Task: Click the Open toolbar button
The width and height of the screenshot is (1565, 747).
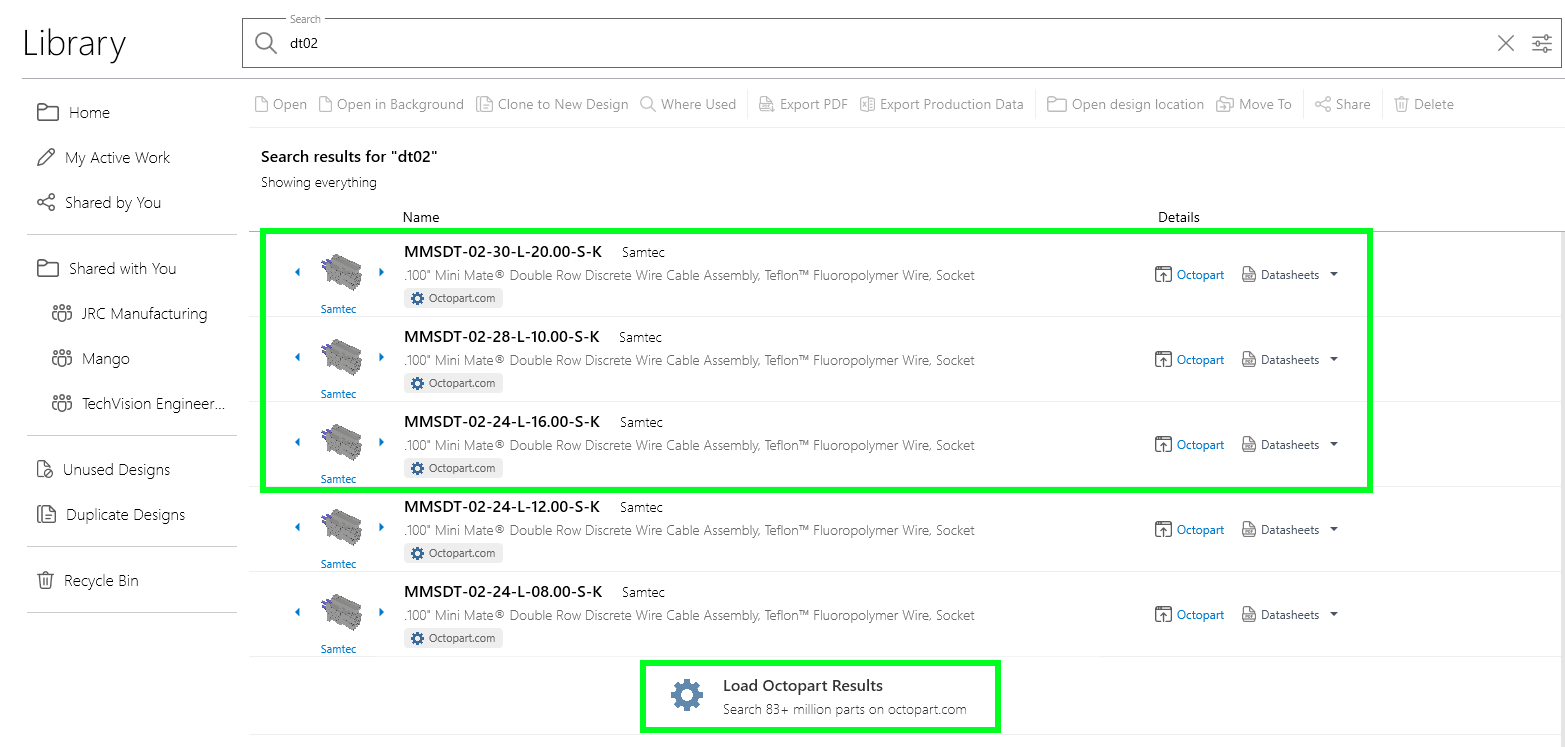Action: (280, 104)
